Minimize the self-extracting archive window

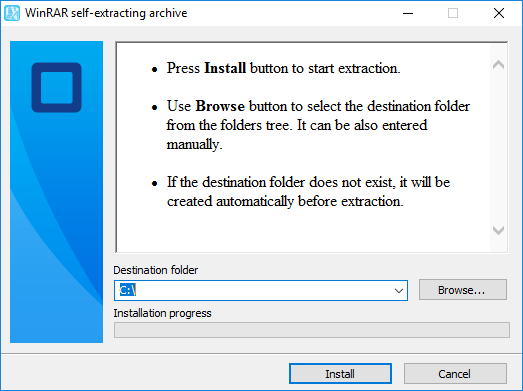(x=408, y=13)
